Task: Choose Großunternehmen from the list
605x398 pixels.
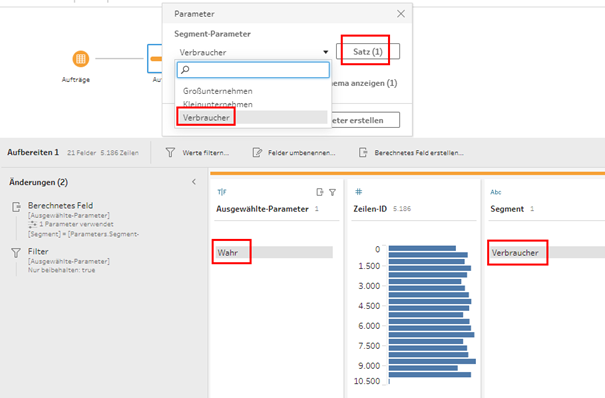Action: coord(218,91)
